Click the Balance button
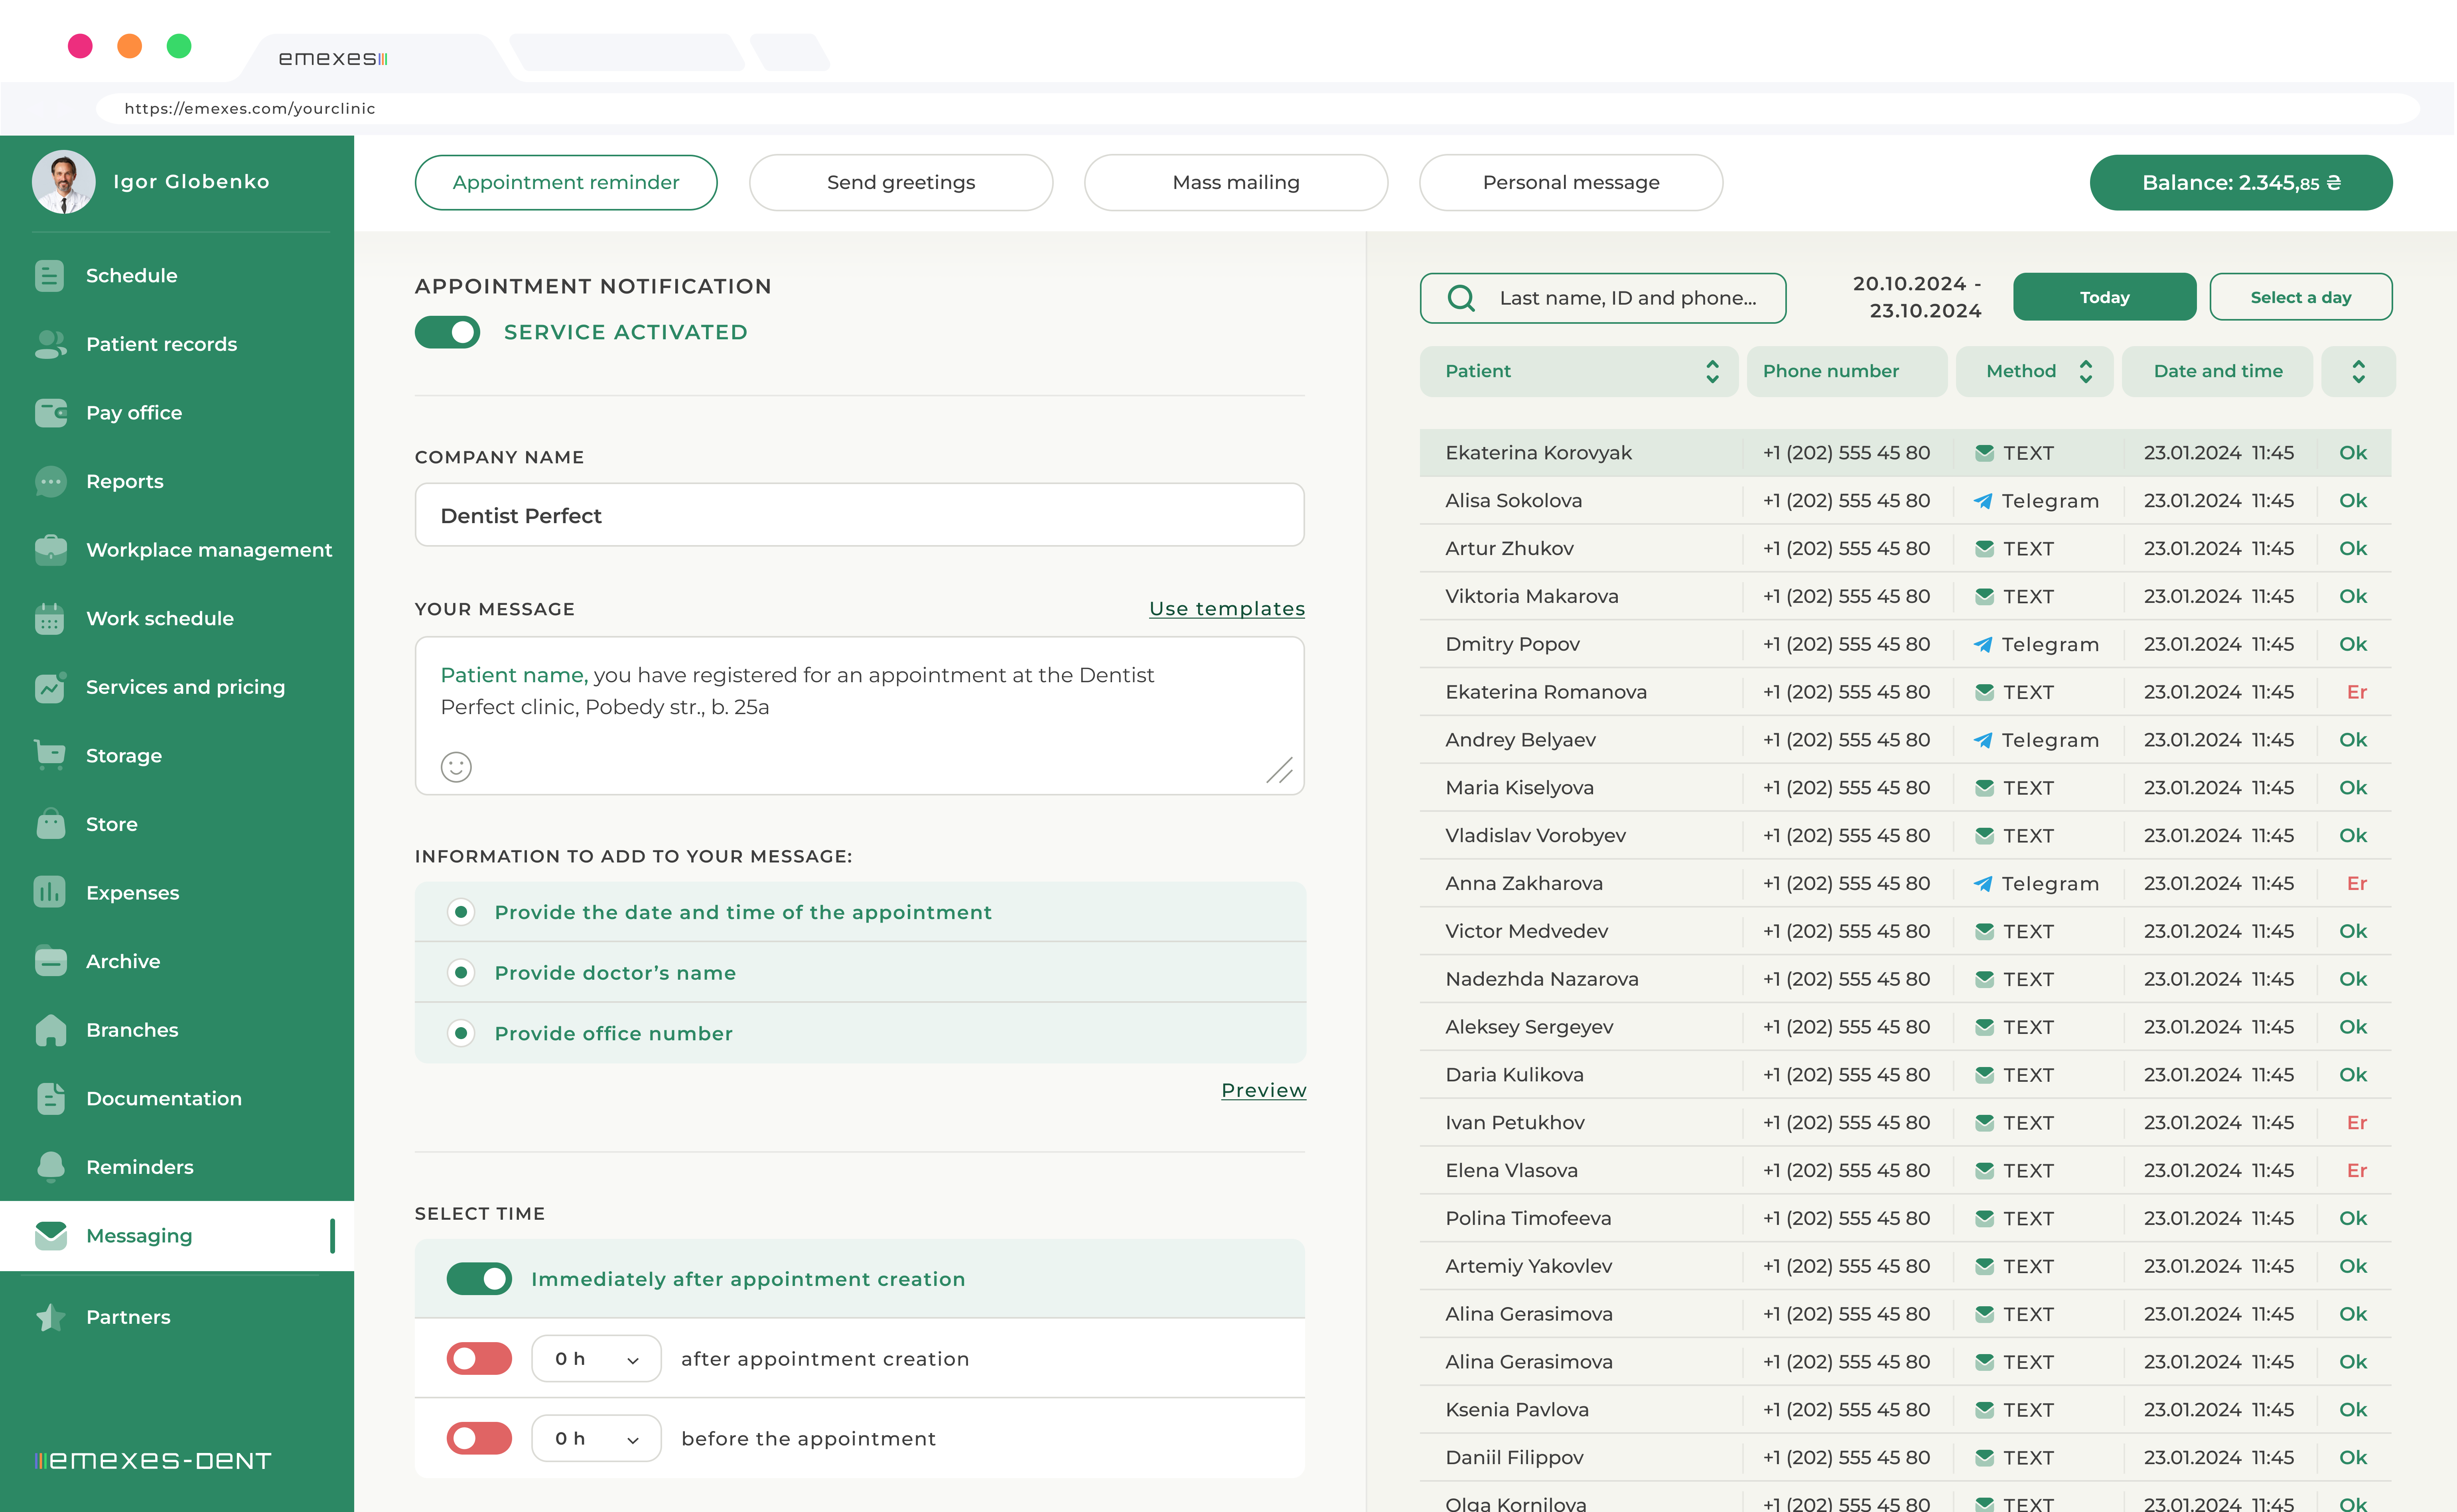The width and height of the screenshot is (2457, 1512). coord(2241,182)
